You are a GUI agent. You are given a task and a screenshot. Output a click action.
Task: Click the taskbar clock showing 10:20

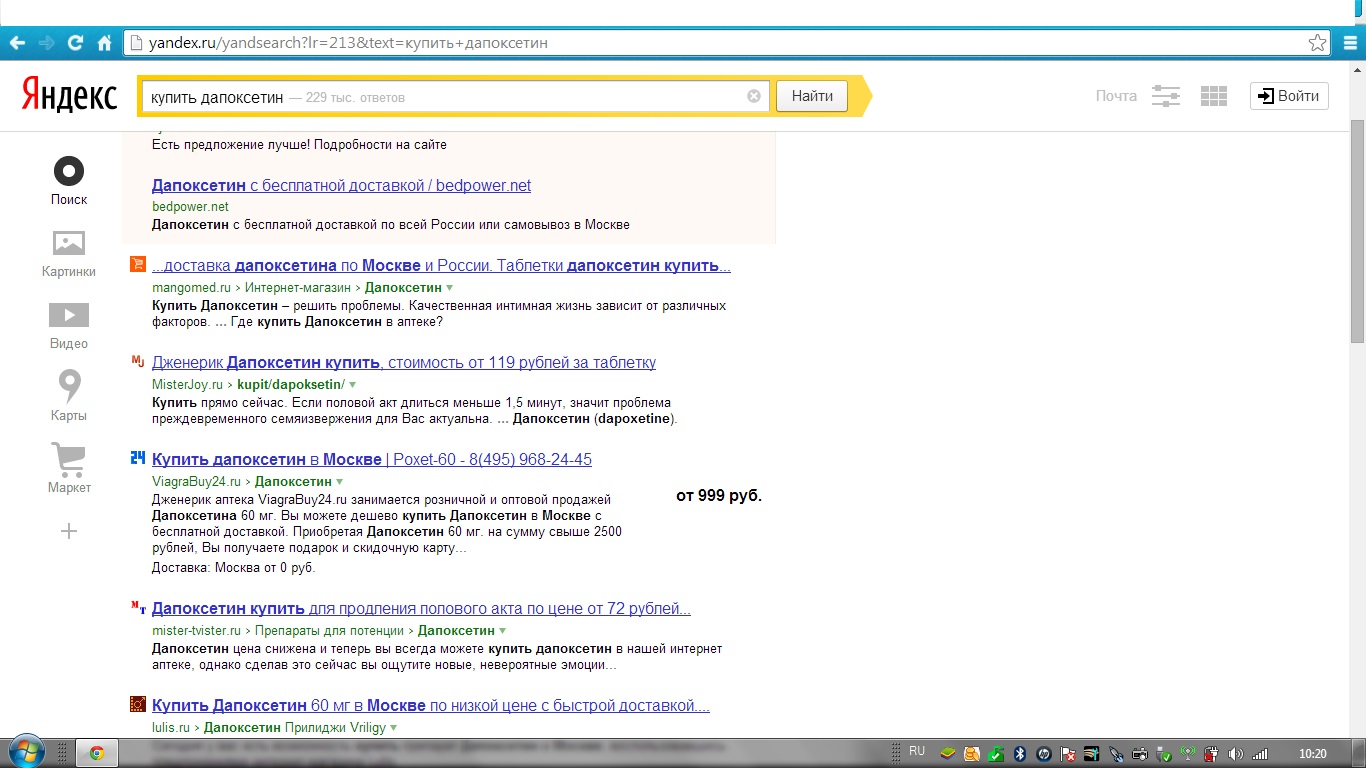(1312, 754)
